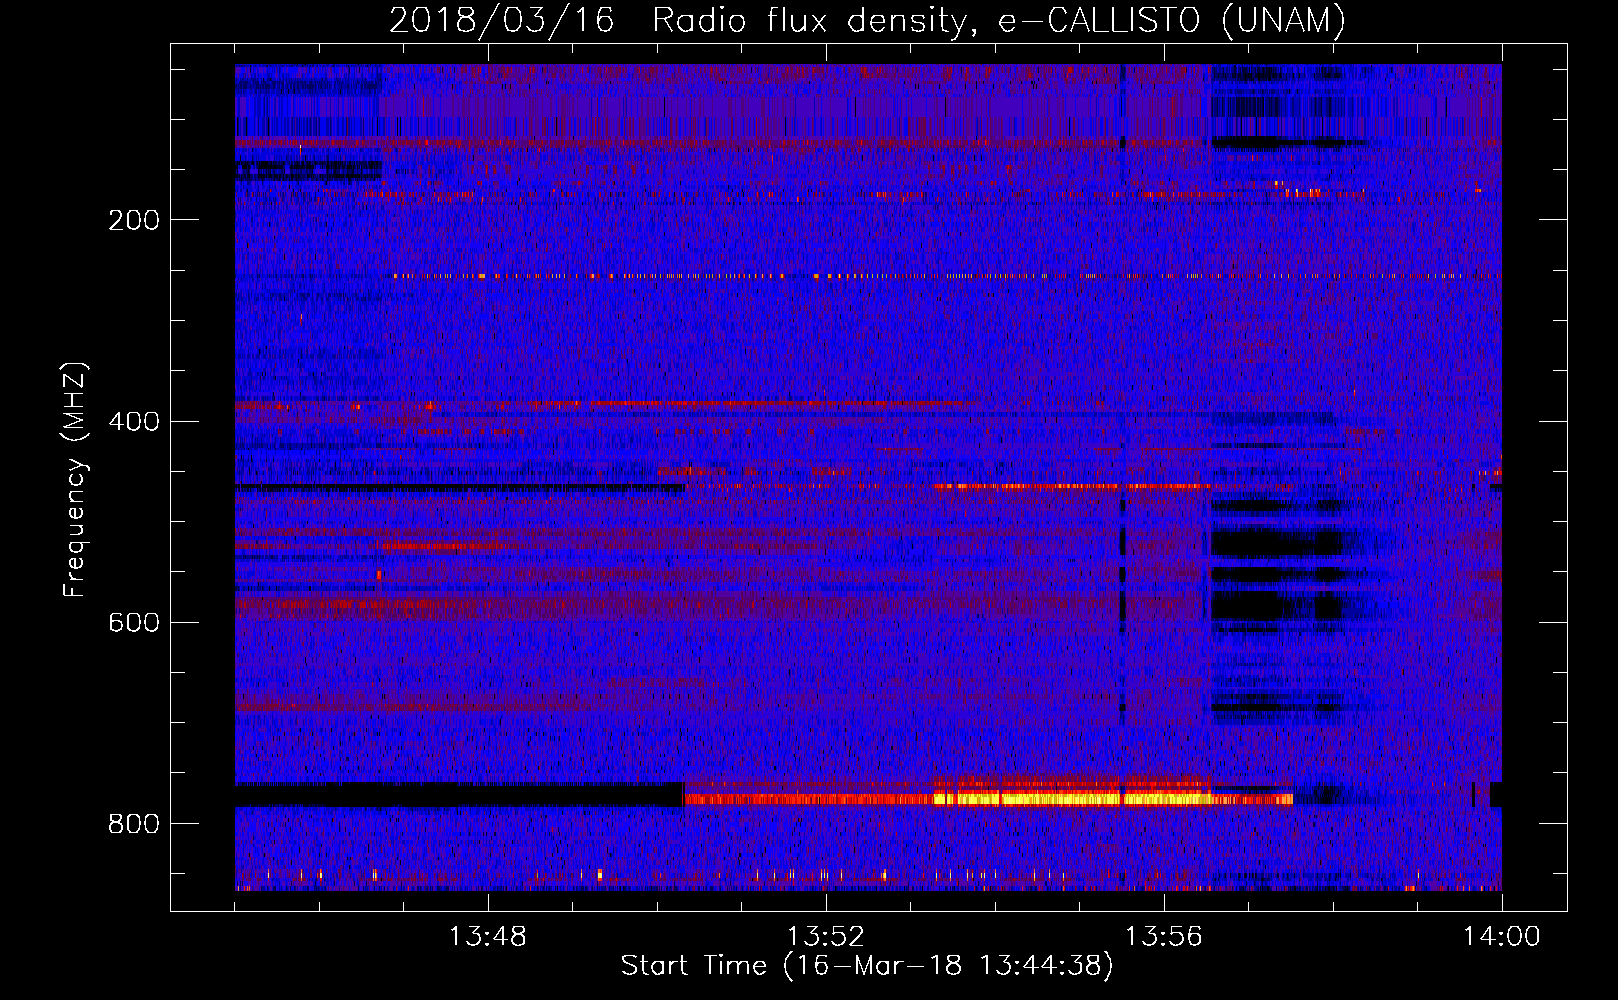This screenshot has height=1000, width=1618.
Task: Click the 600 frequency tick label
Action: pyautogui.click(x=134, y=622)
